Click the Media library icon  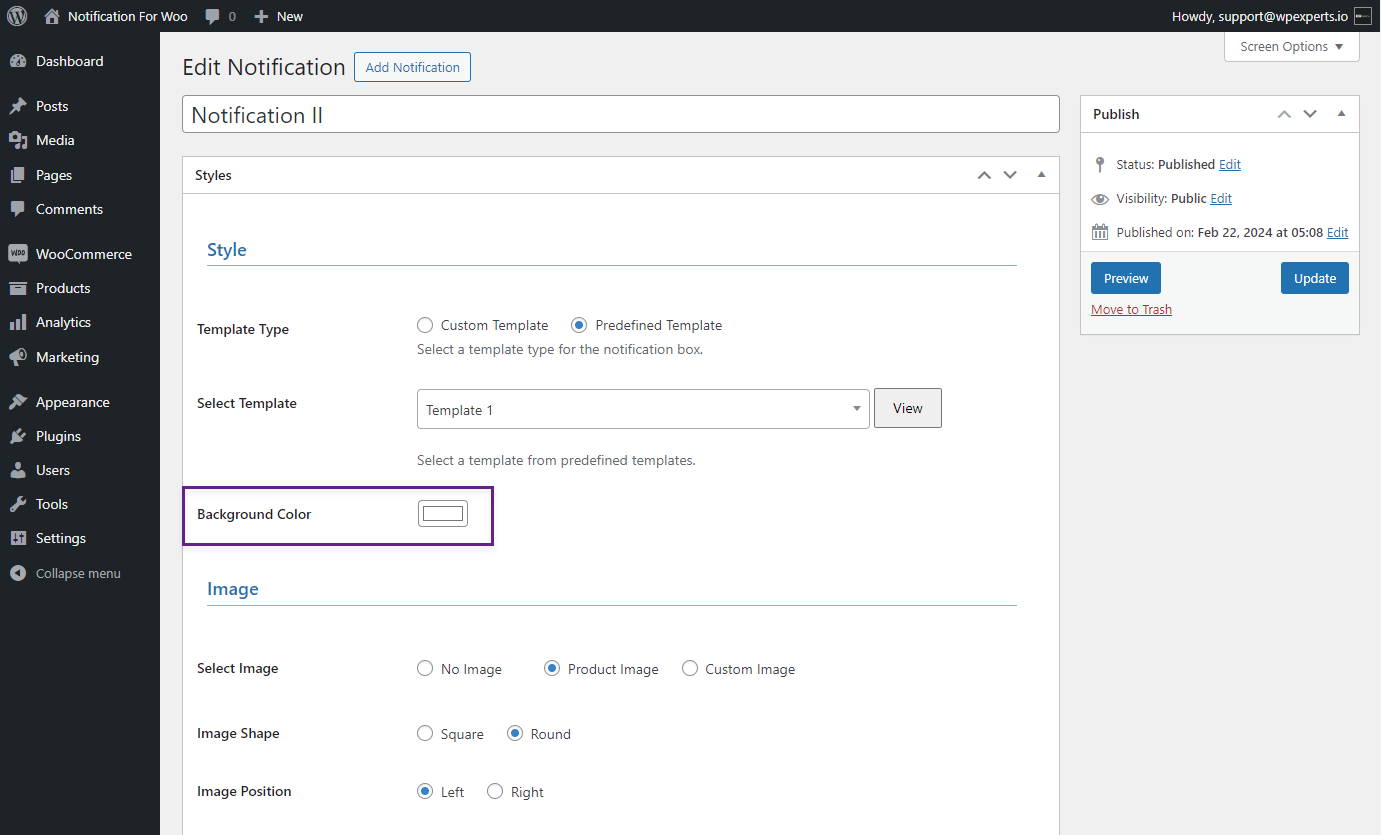click(18, 140)
